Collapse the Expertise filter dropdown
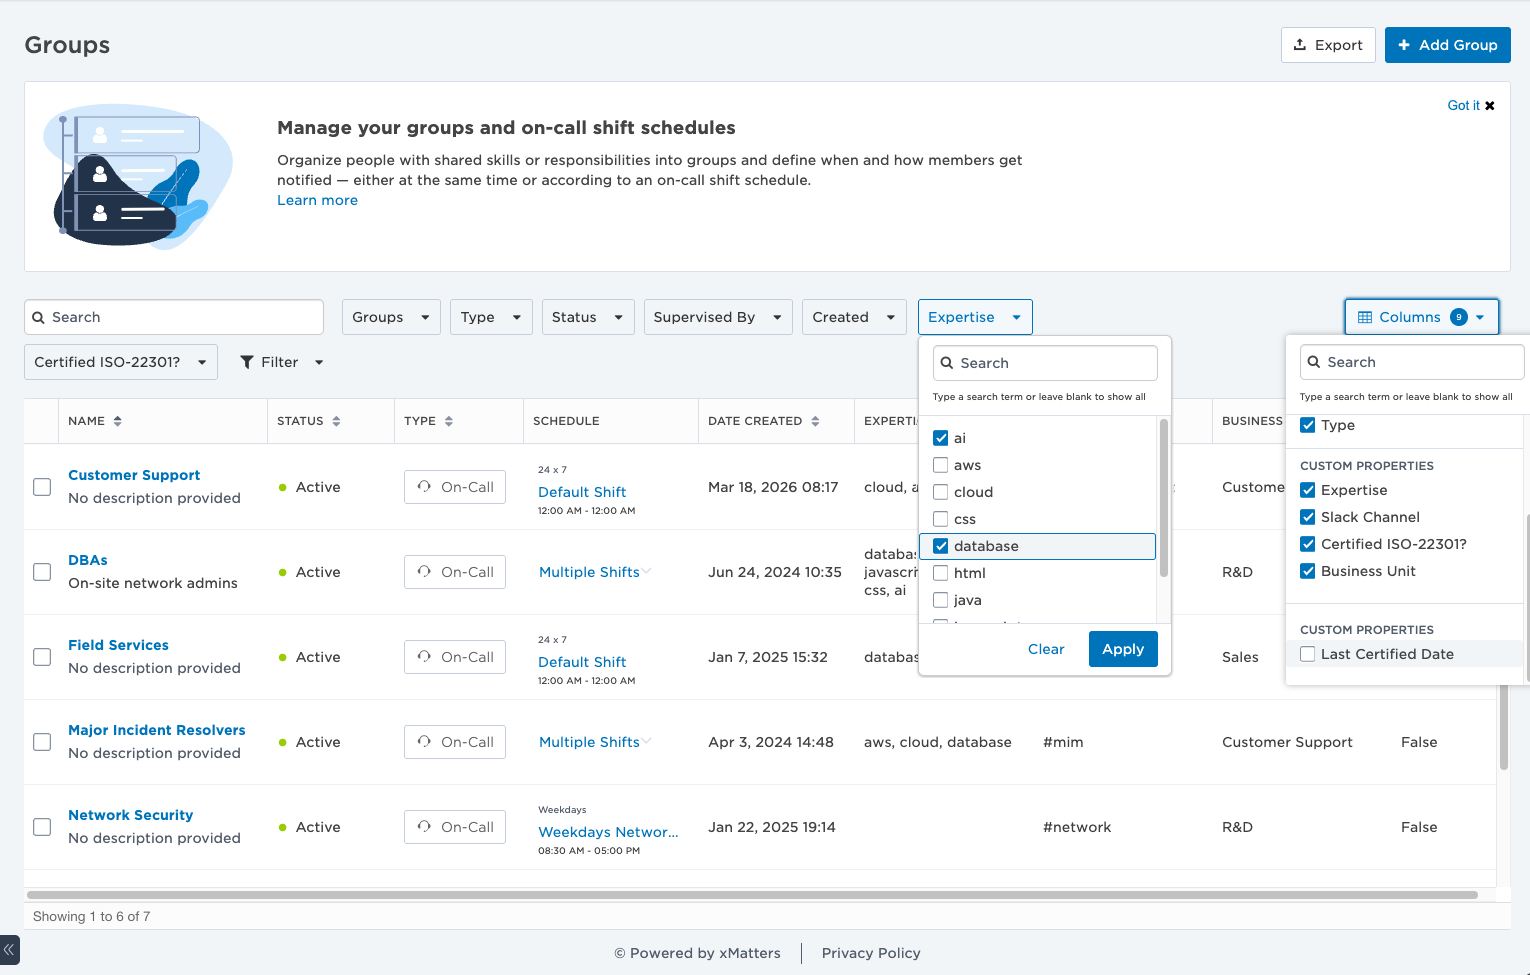 click(975, 317)
